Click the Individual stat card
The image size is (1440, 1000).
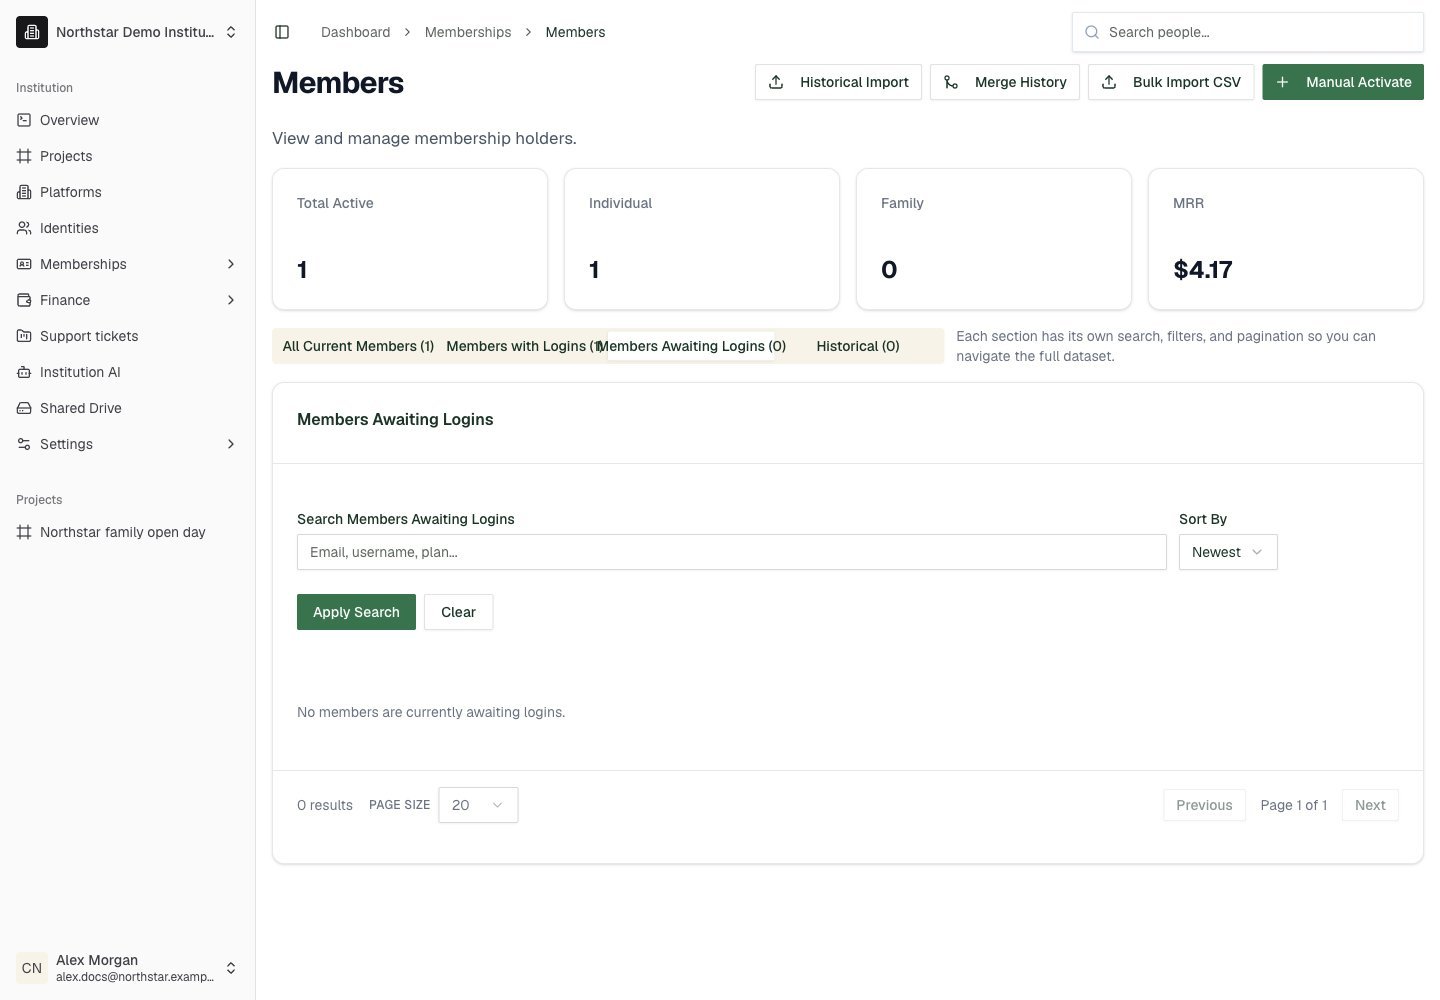(702, 239)
